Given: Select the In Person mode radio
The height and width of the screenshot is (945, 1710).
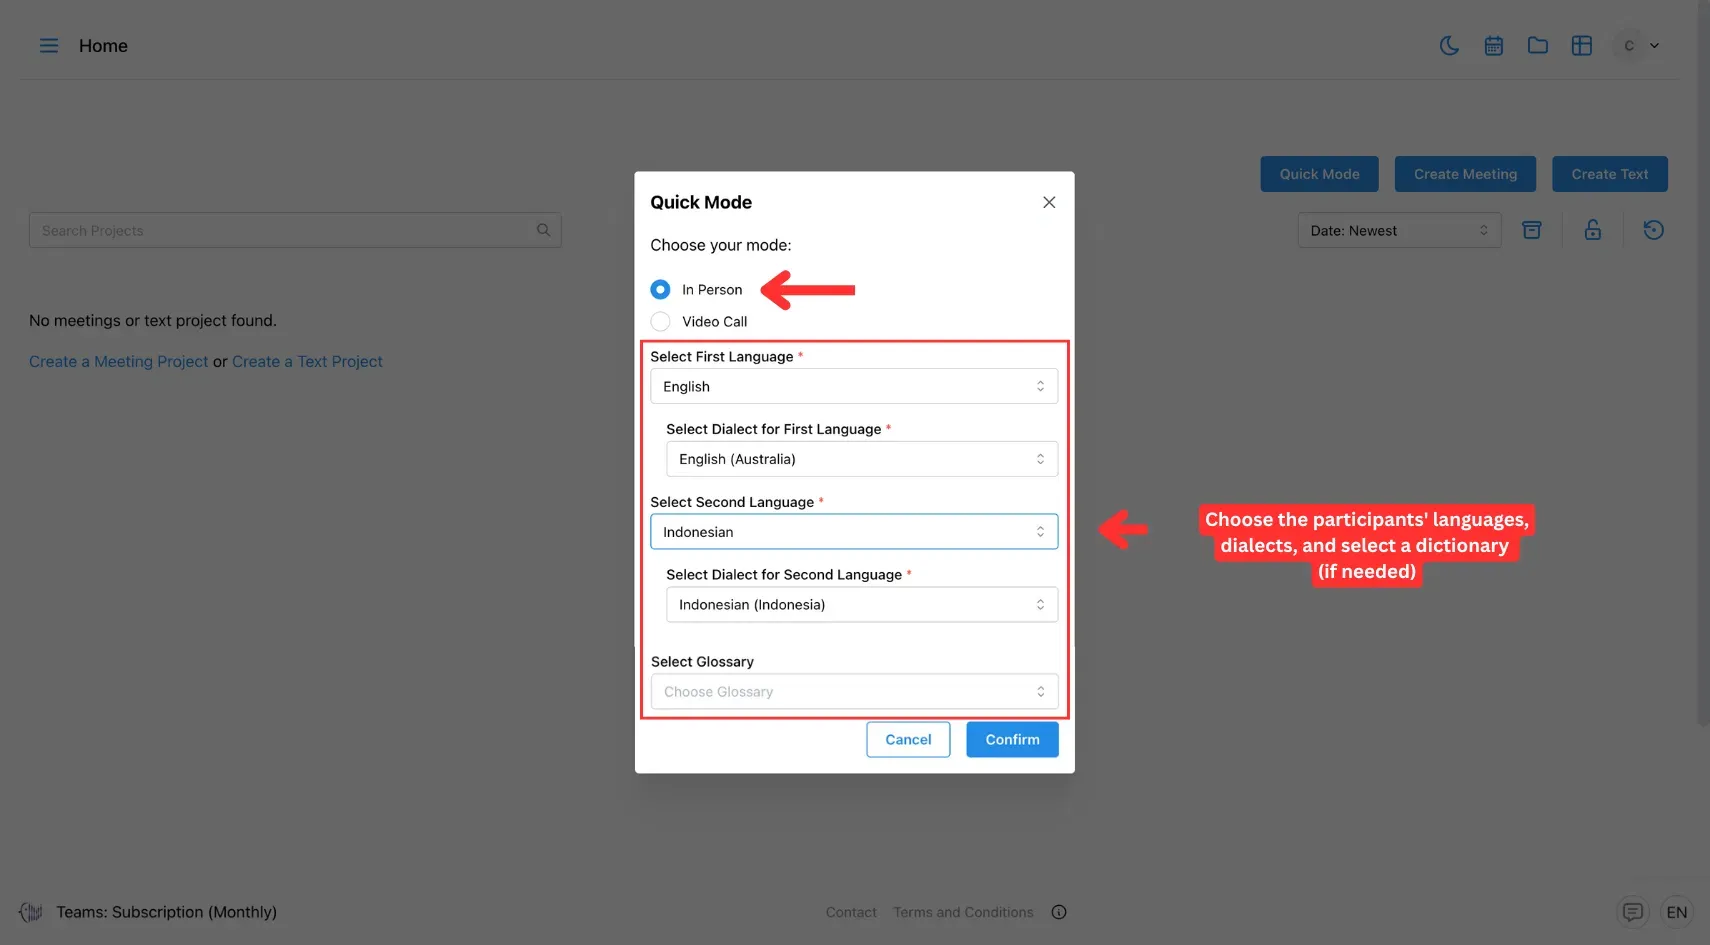Looking at the screenshot, I should point(660,289).
